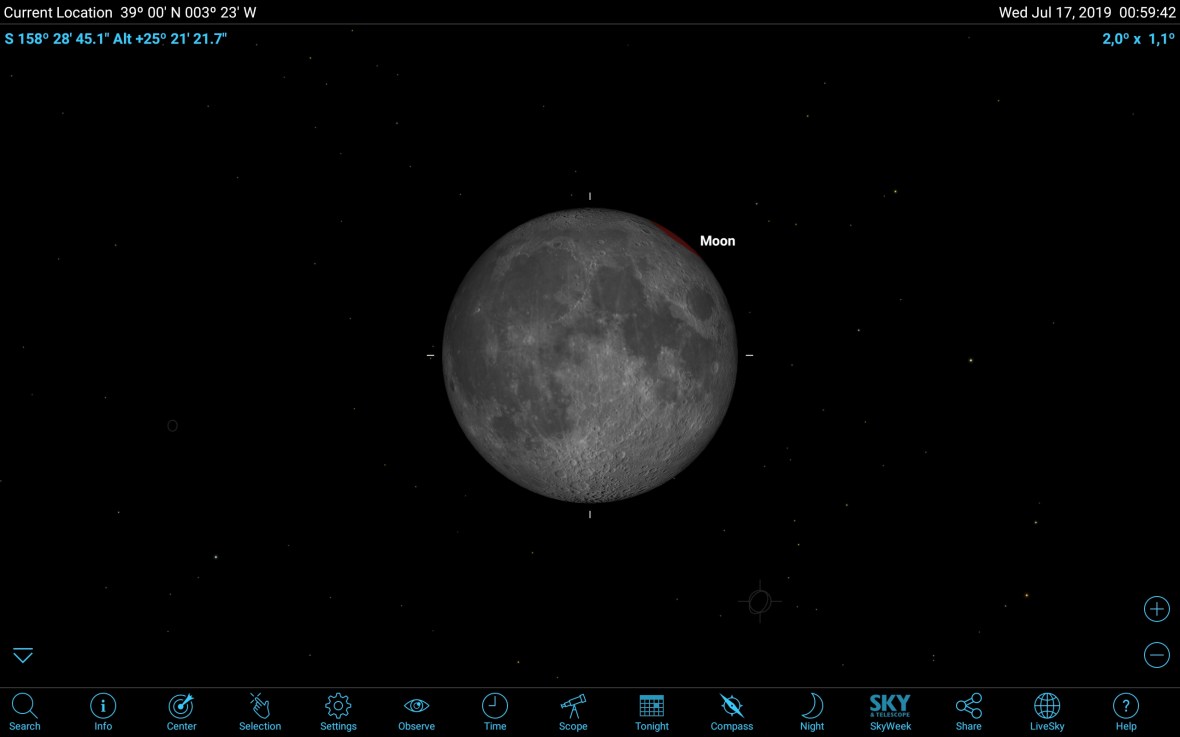Open the Scope telescope control
The image size is (1180, 737).
click(573, 711)
